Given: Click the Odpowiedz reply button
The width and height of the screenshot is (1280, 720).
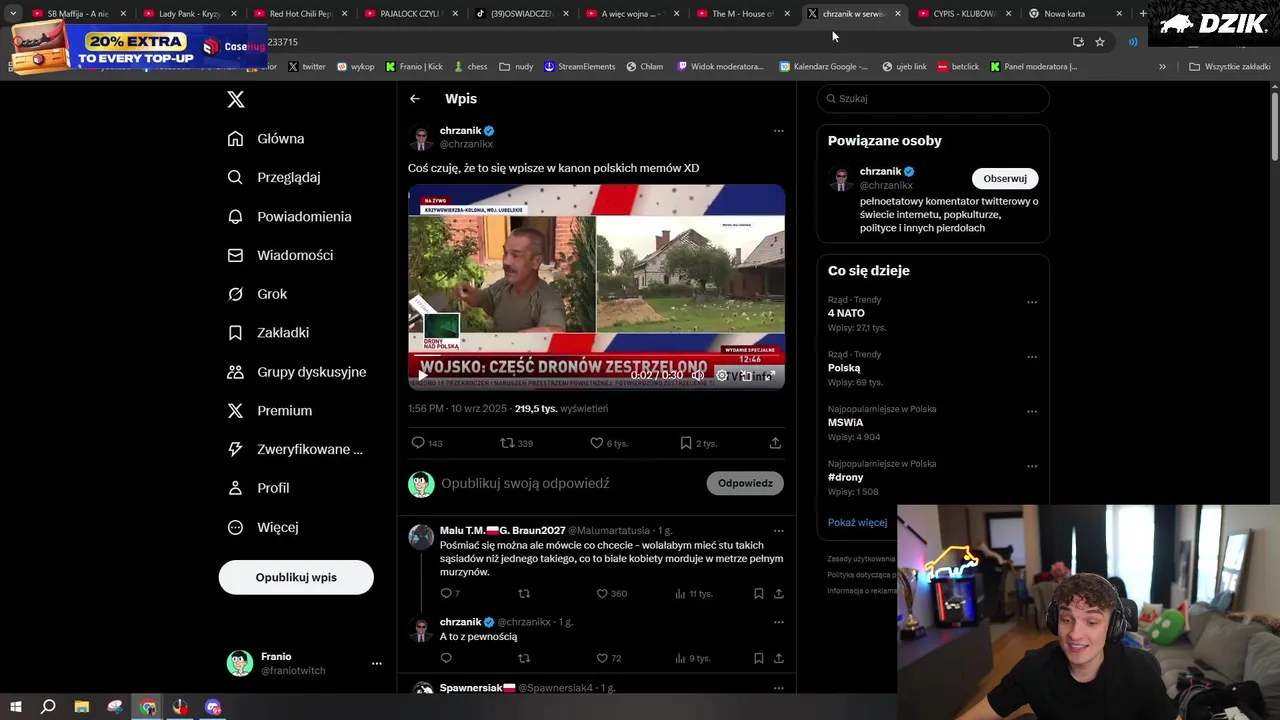Looking at the screenshot, I should pos(745,483).
